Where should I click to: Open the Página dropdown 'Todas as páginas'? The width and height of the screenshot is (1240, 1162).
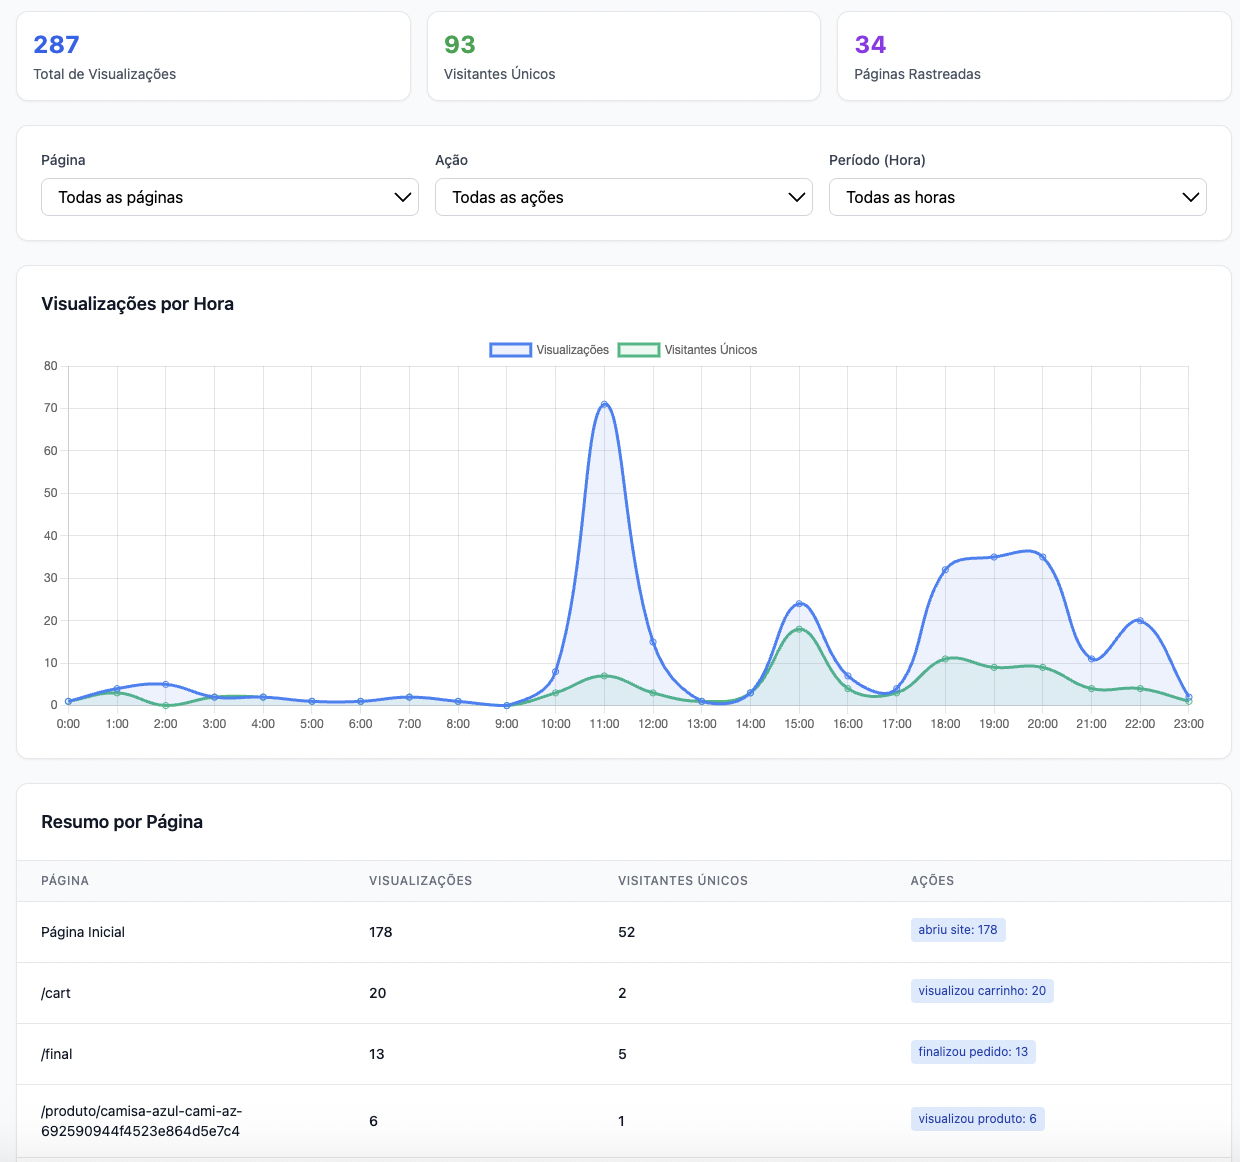pos(230,197)
